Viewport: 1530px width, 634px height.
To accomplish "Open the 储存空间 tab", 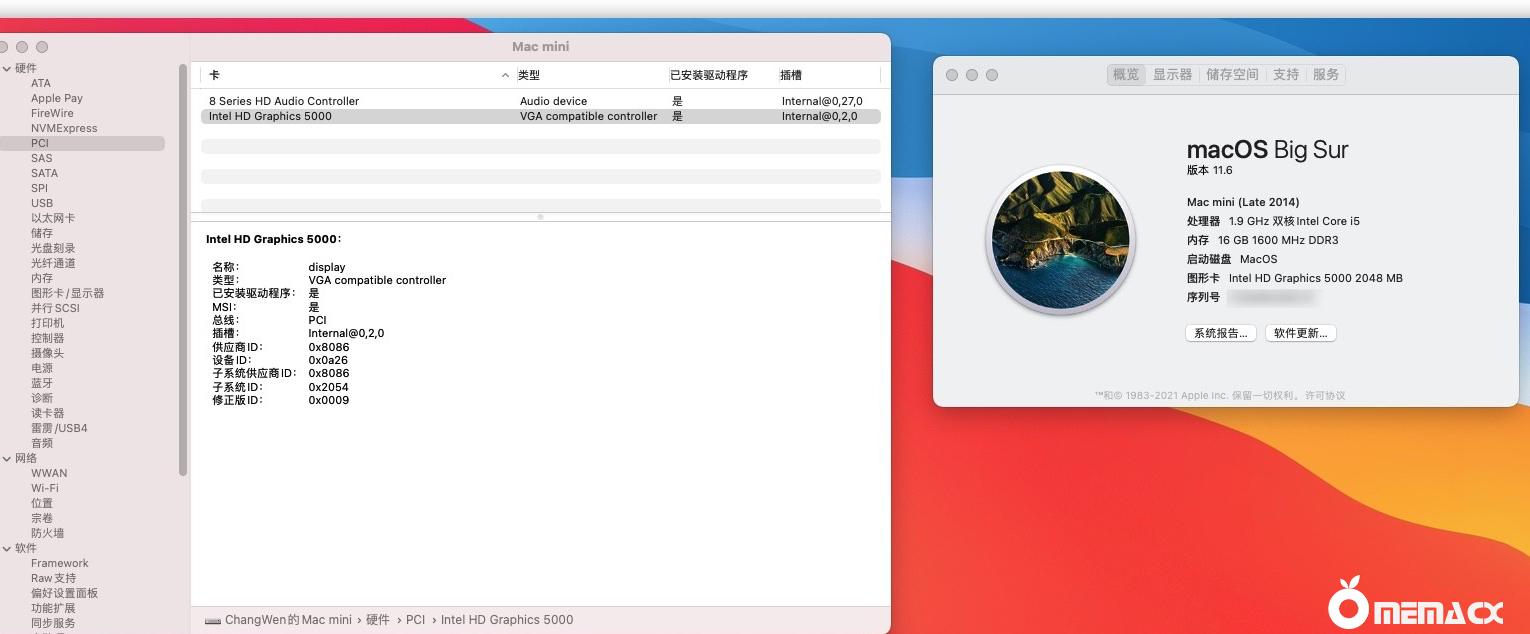I will [x=1232, y=75].
